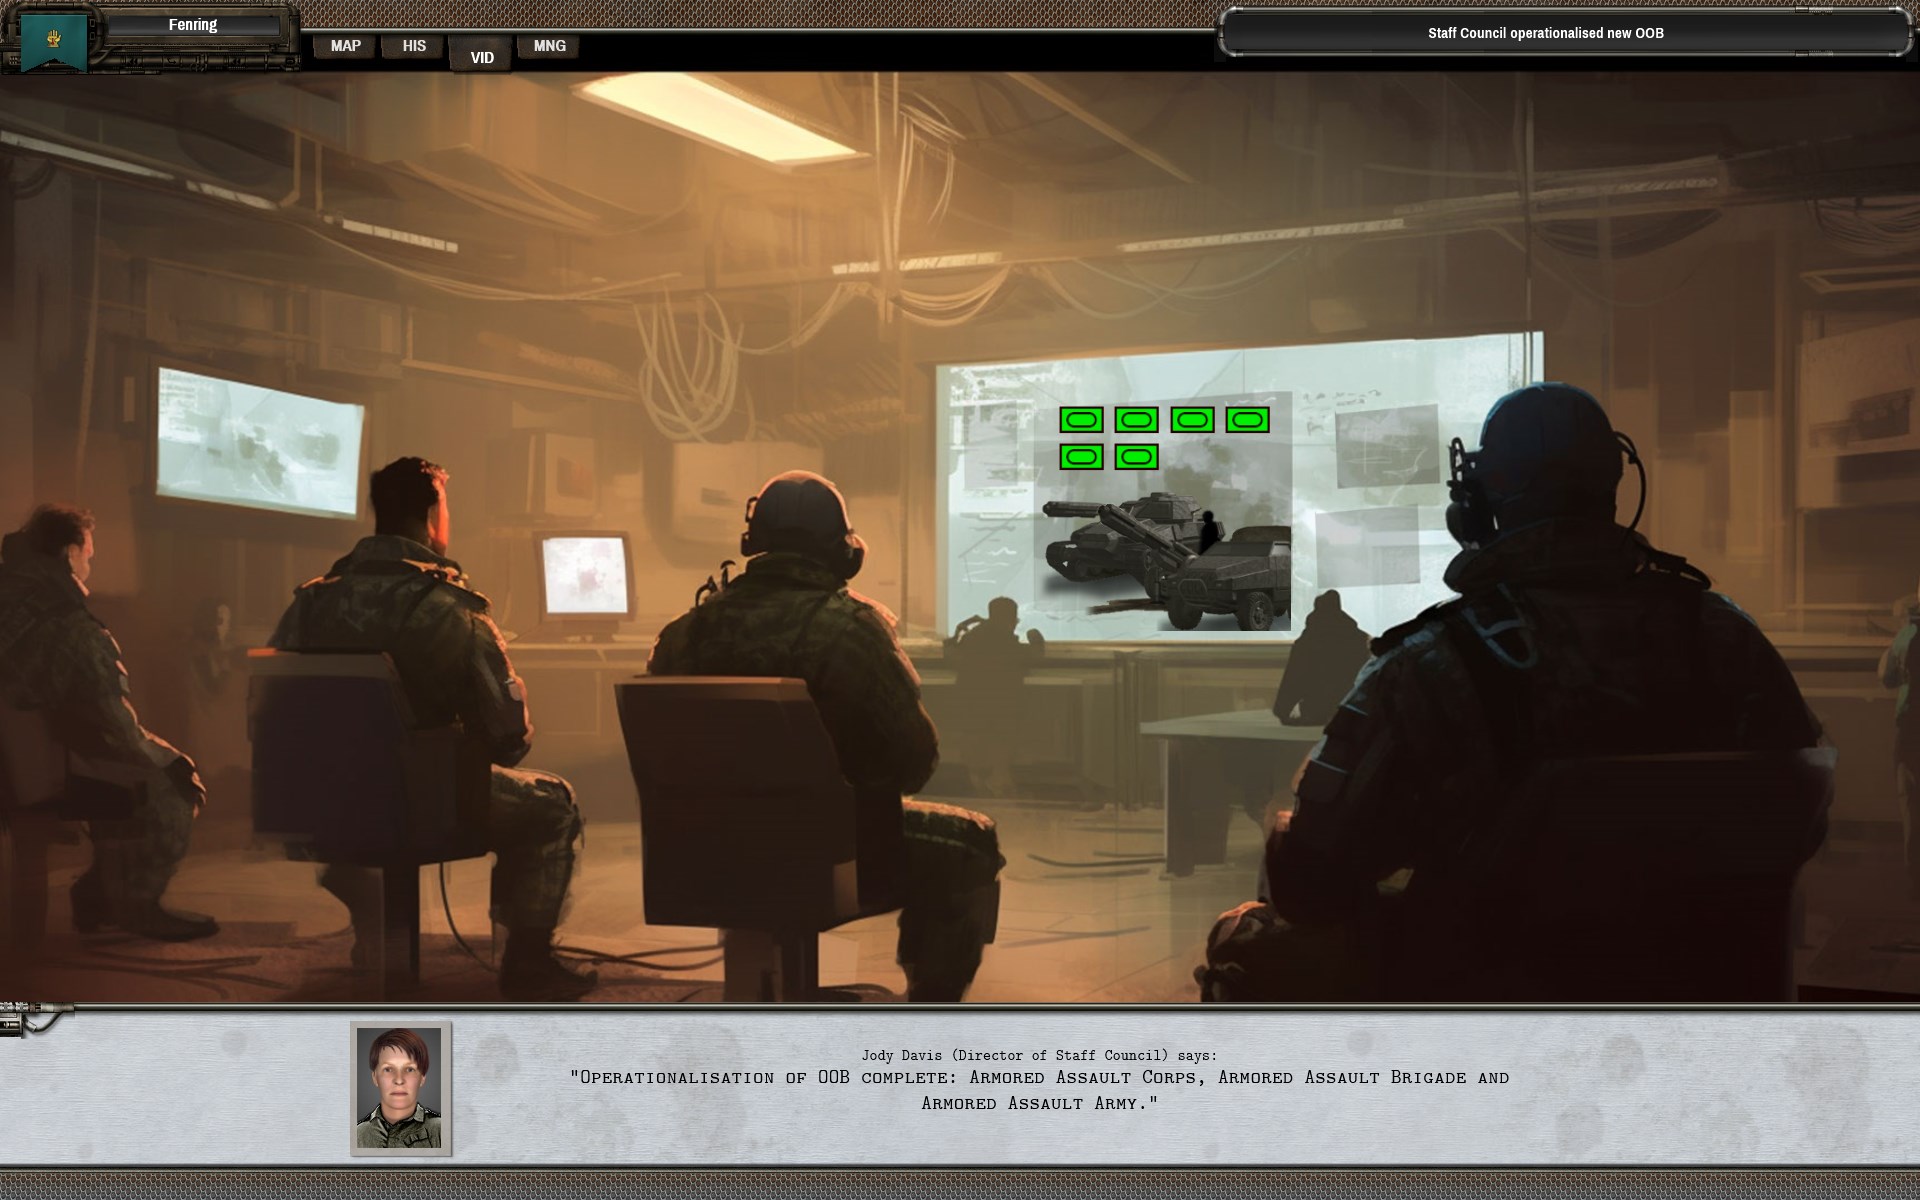Screen dimensions: 1920x1200
Task: Click the Operationalisation of OOB complete message
Action: pos(1039,1090)
